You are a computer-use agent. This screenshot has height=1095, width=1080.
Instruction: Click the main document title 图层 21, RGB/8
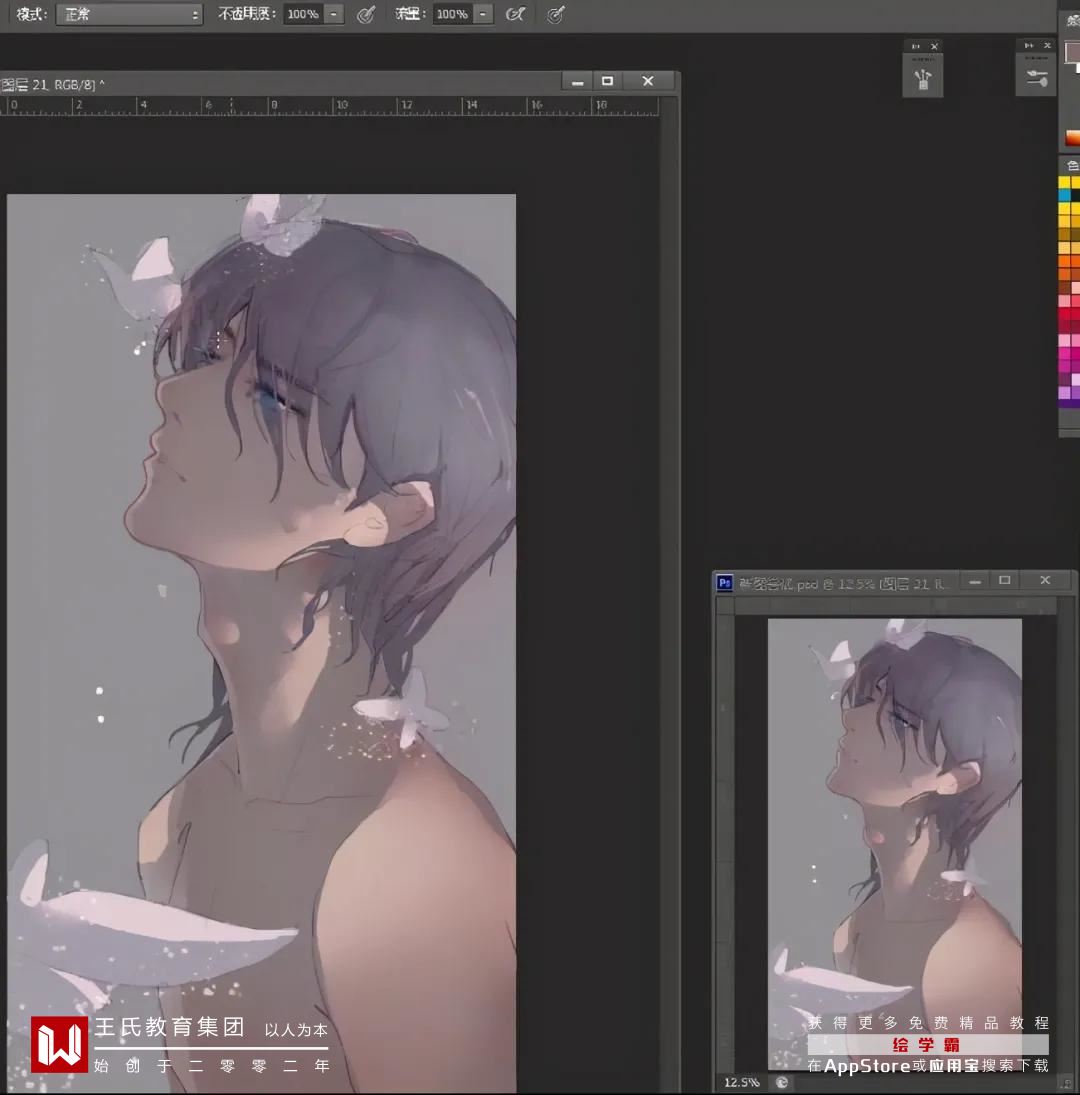pyautogui.click(x=53, y=84)
